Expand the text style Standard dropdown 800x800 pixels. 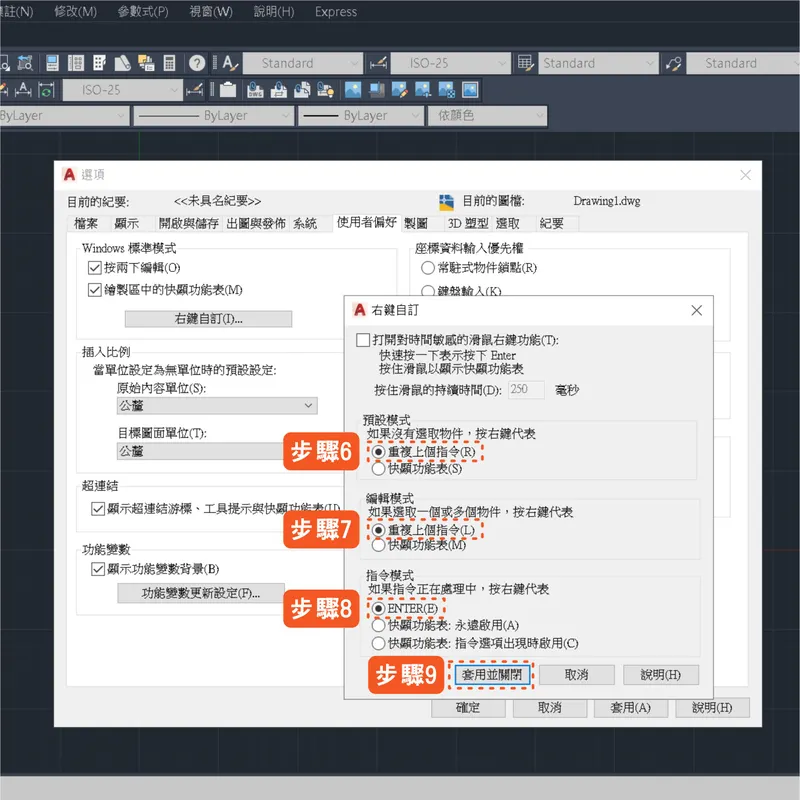pos(354,63)
